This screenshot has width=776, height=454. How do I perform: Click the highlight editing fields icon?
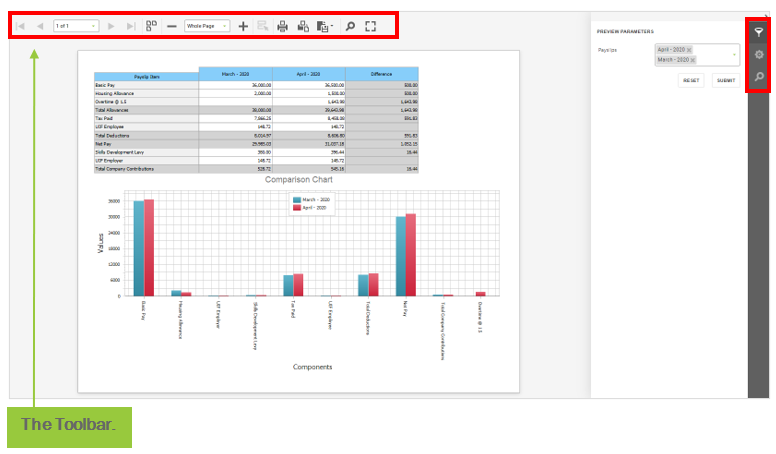point(263,26)
